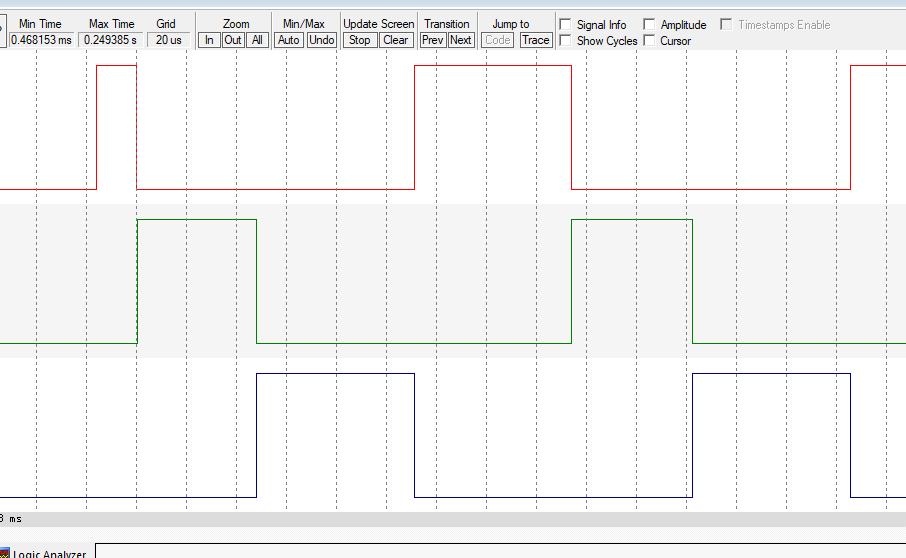Enable the Signal Info checkbox
Image resolution: width=906 pixels, height=558 pixels.
(x=566, y=24)
